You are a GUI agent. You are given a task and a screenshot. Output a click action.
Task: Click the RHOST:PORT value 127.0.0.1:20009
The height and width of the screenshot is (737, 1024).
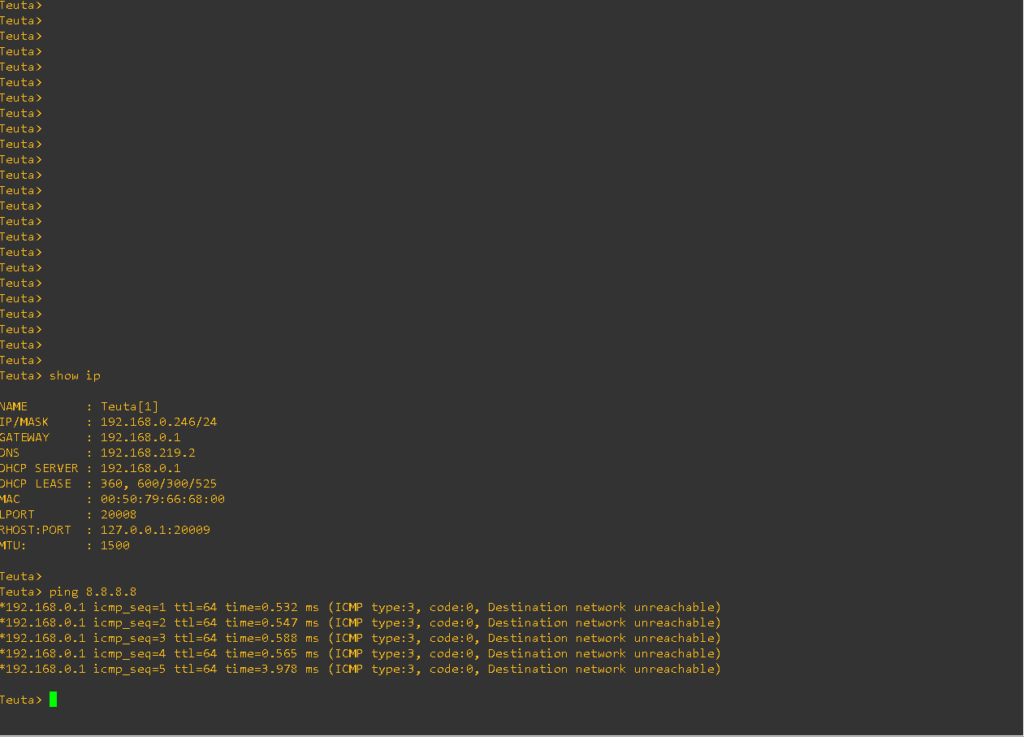coord(155,530)
